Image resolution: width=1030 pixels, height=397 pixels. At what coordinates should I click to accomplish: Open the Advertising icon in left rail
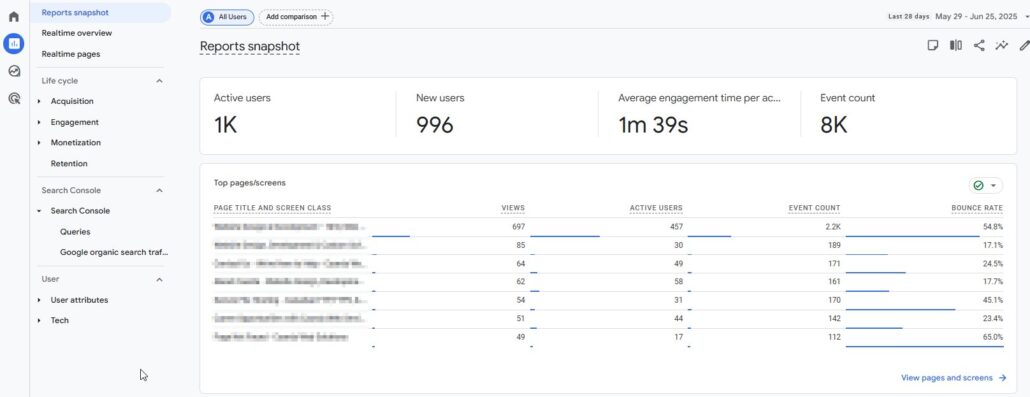pyautogui.click(x=14, y=99)
